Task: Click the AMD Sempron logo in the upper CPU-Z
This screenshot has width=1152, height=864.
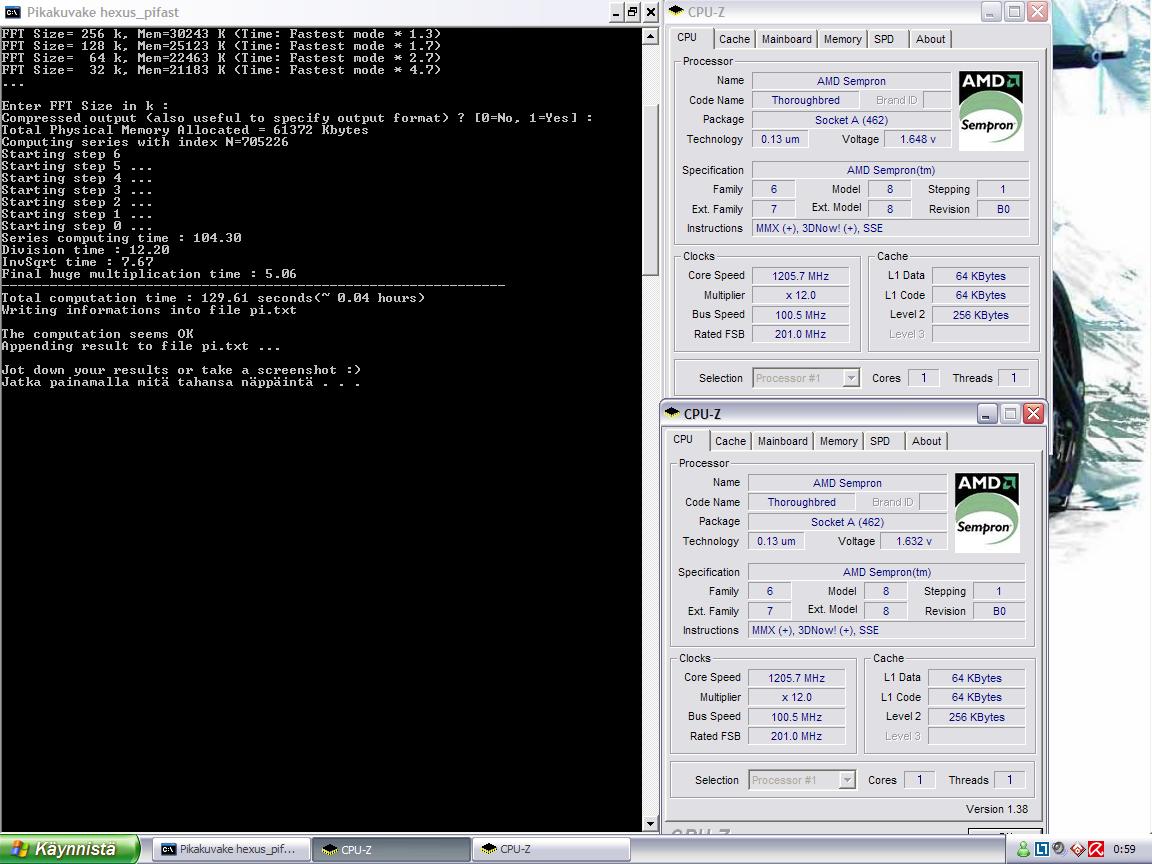Action: [990, 110]
